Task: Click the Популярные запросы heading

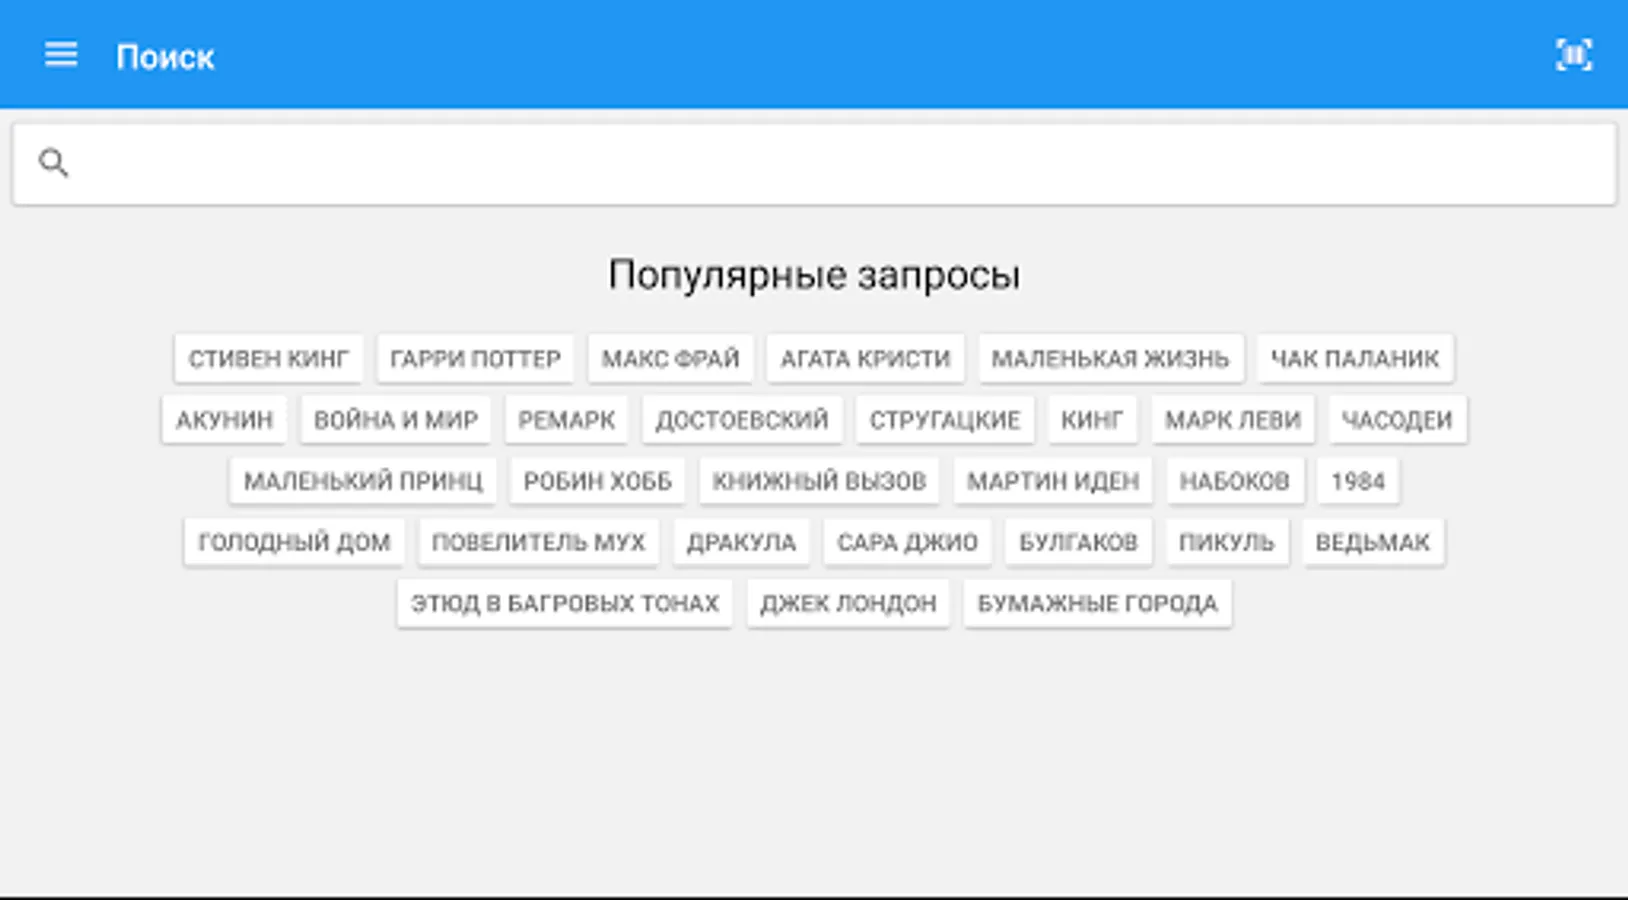Action: pos(814,275)
